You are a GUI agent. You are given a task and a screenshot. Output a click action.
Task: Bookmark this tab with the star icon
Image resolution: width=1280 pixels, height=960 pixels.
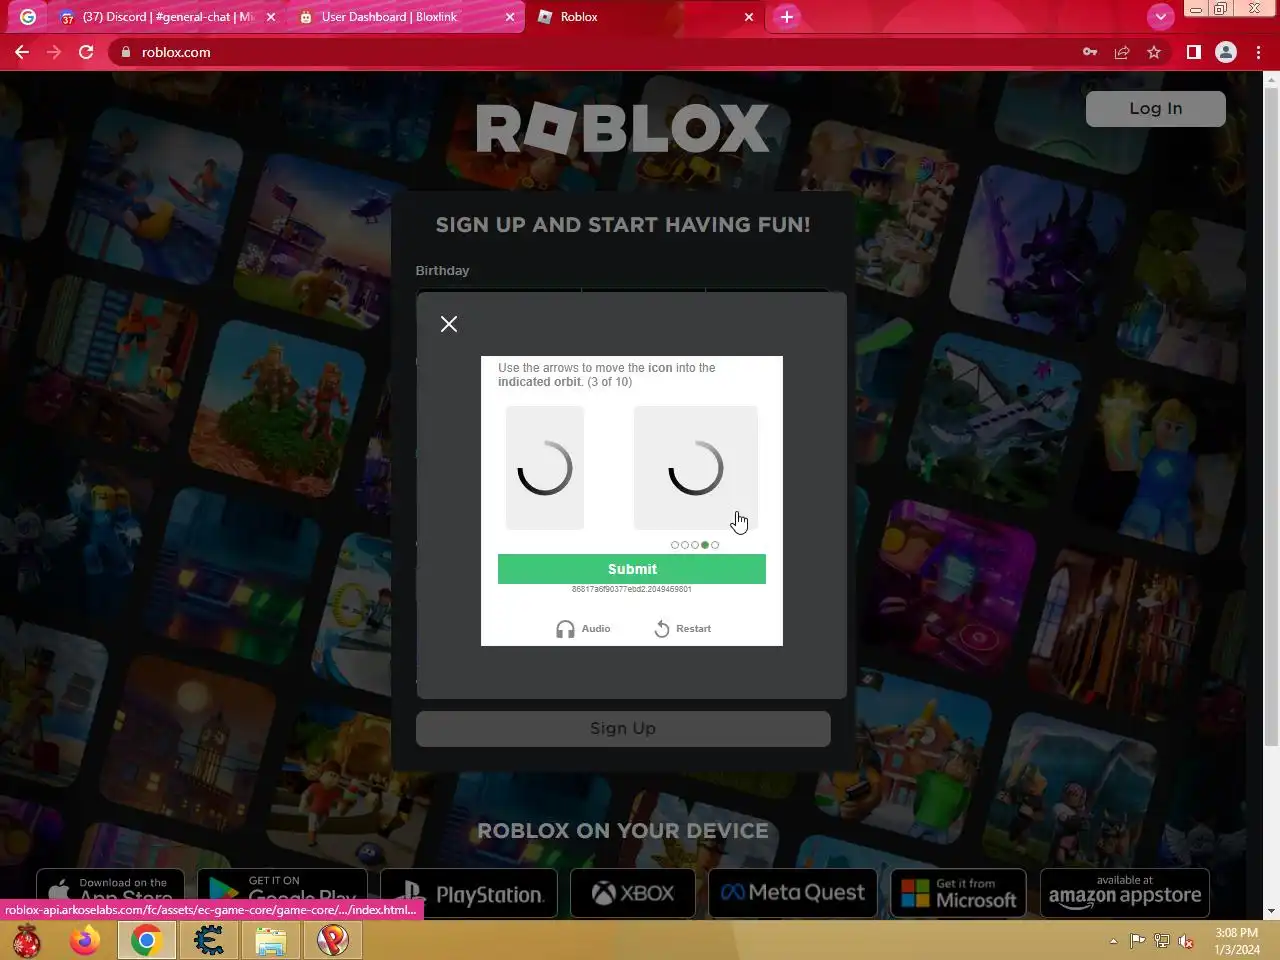coord(1154,52)
